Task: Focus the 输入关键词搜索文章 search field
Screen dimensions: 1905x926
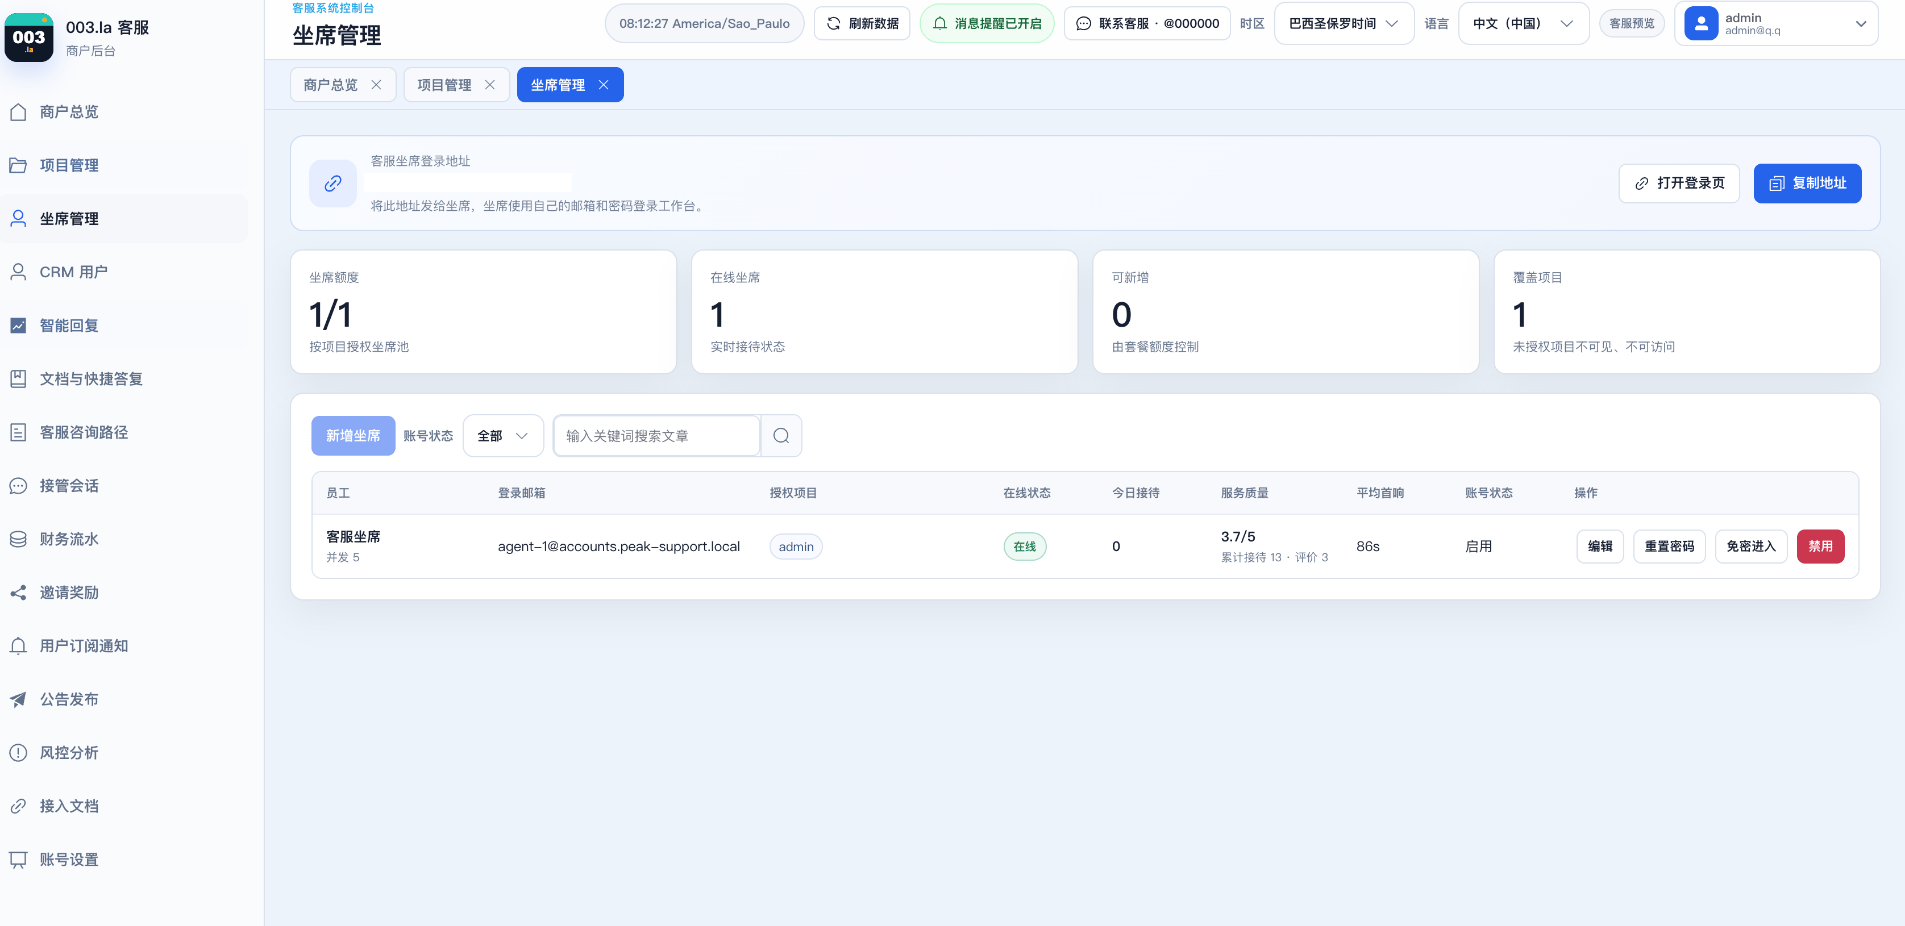Action: pos(657,436)
